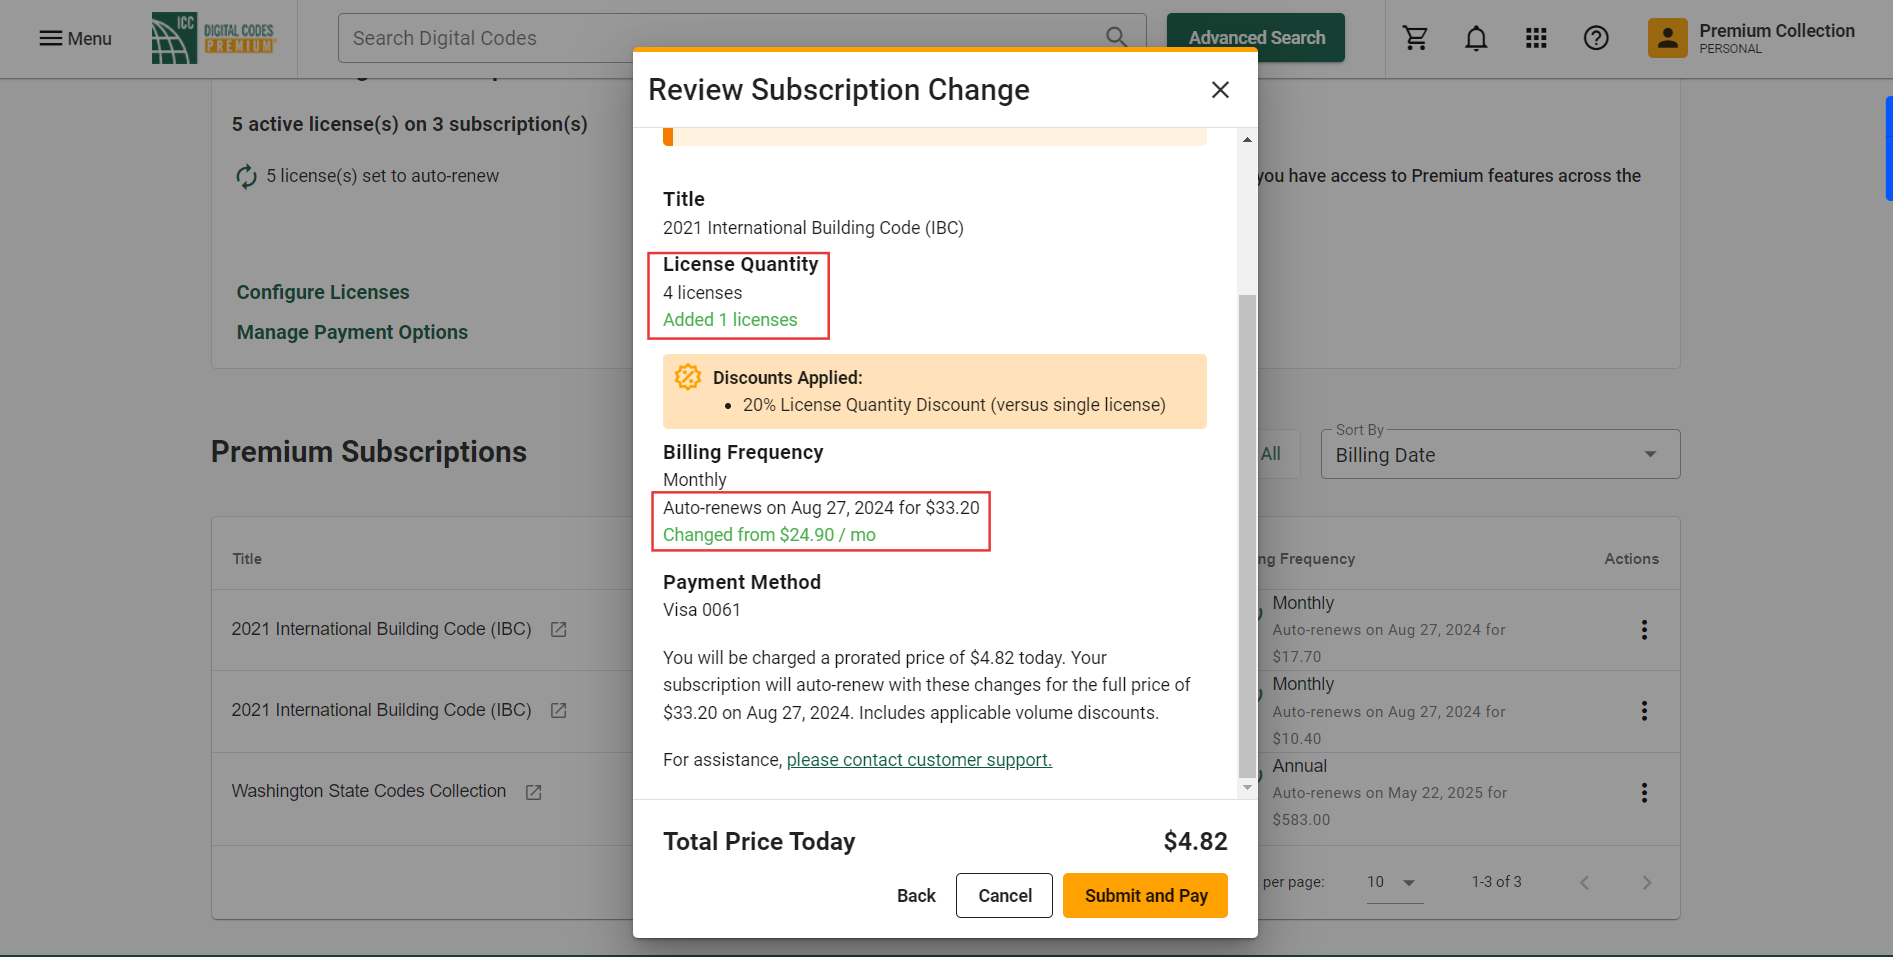
Task: Click the "Changed from $24.90 / mo" text
Action: tap(769, 535)
